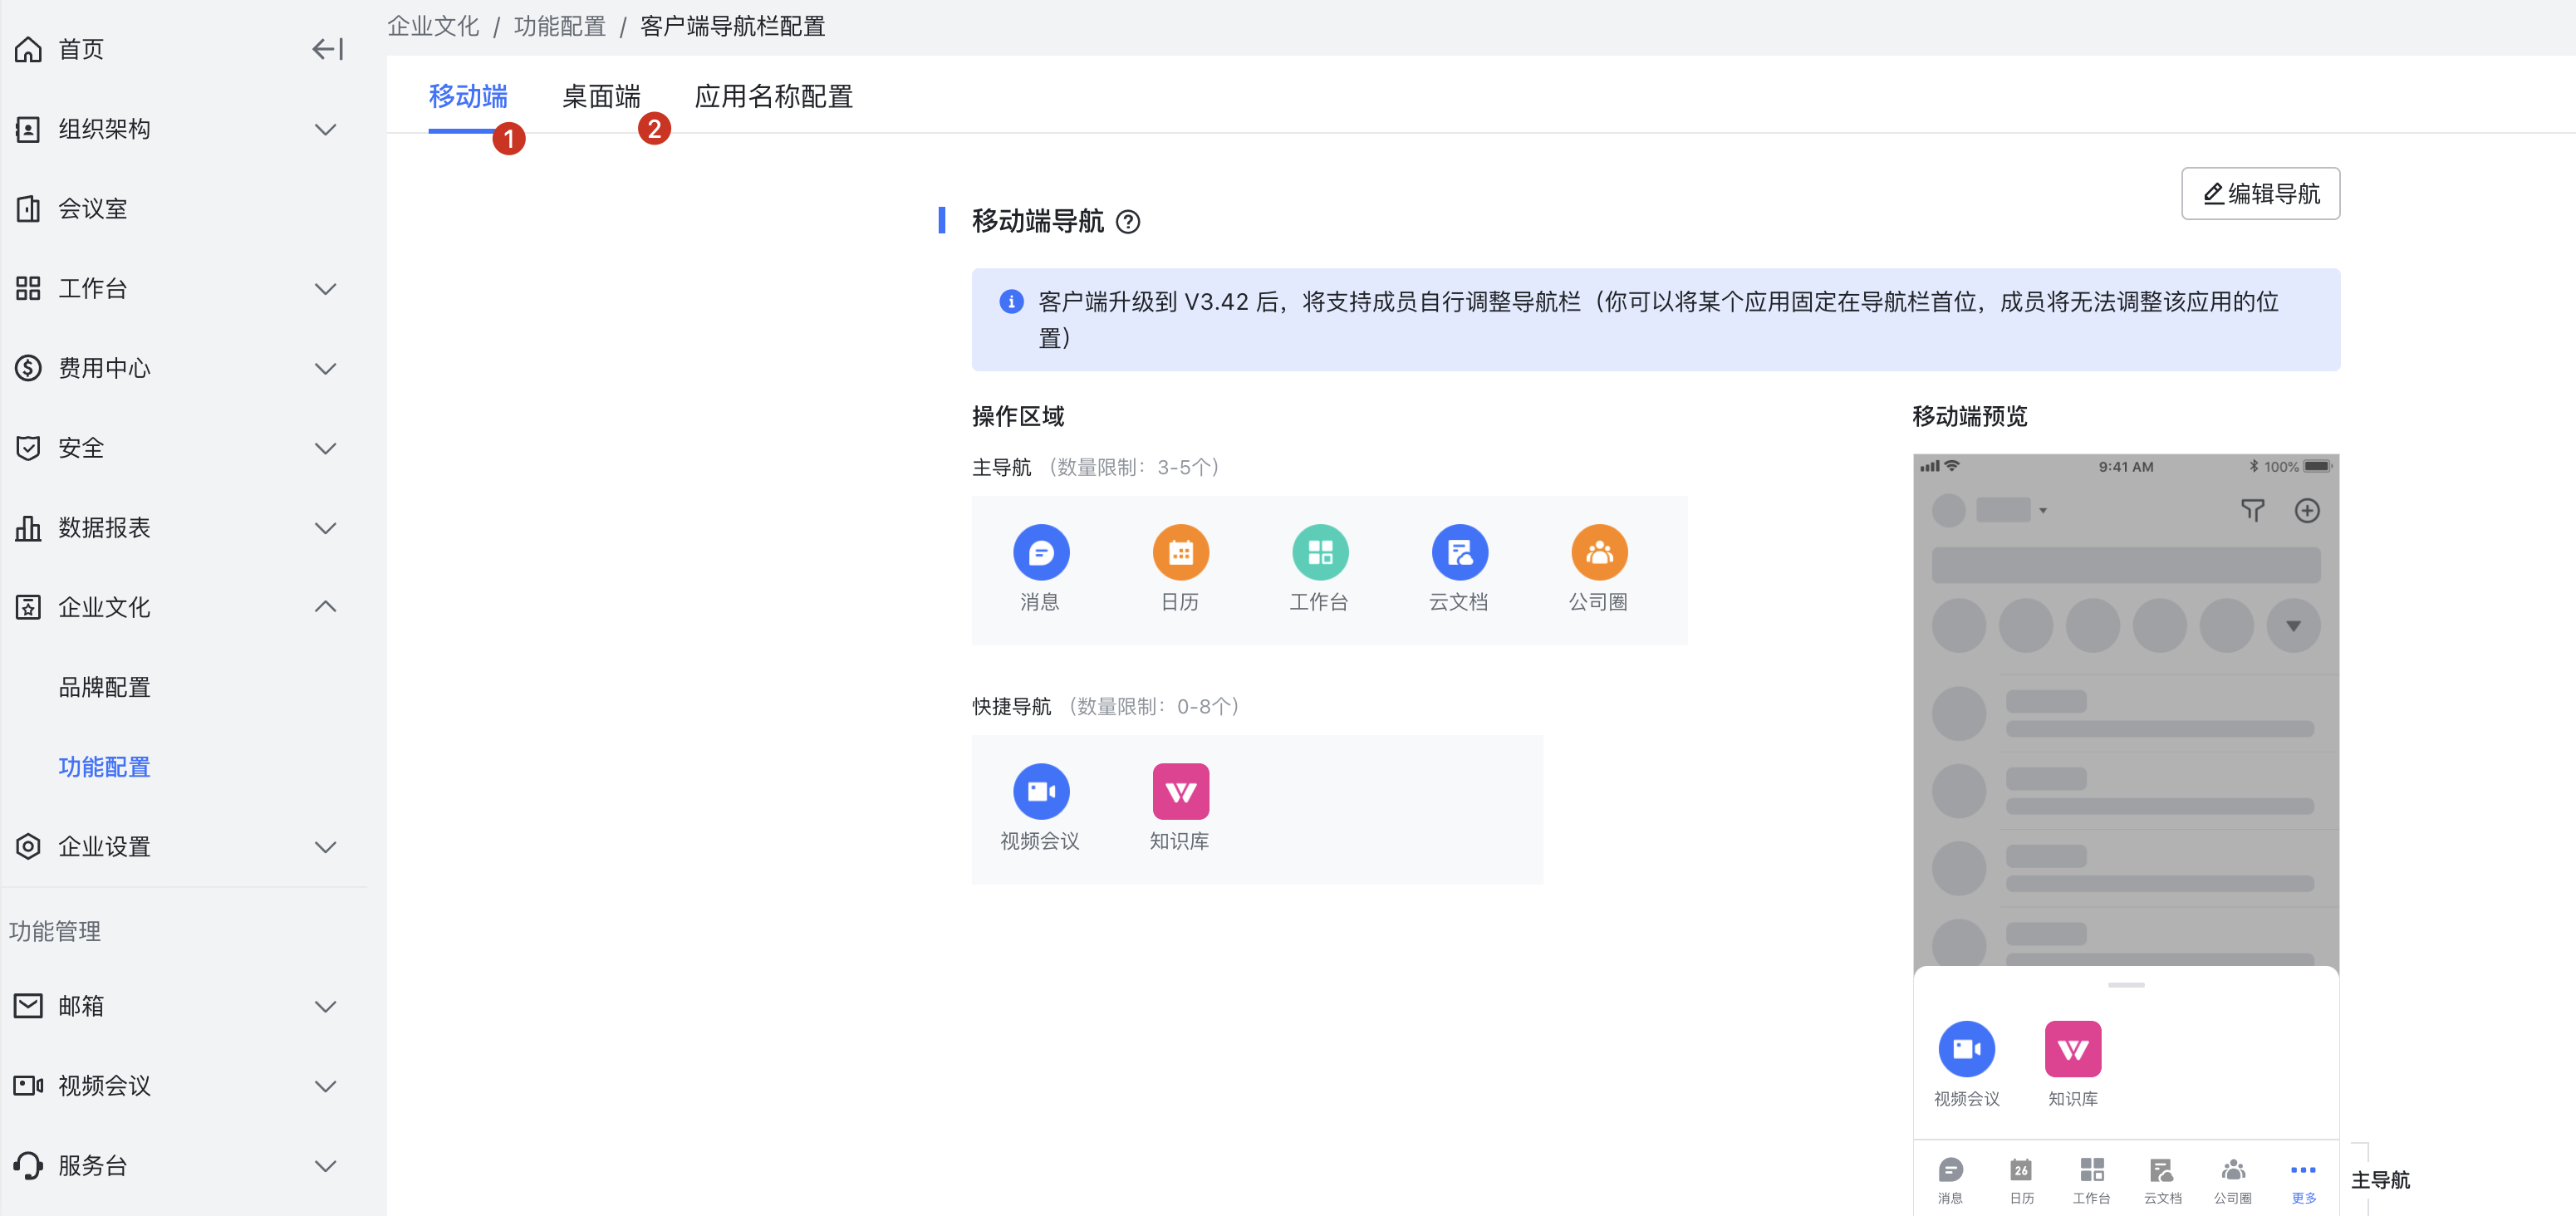The width and height of the screenshot is (2576, 1216).
Task: Click the 公司圈 icon in preview bottom bar
Action: [x=2233, y=1170]
